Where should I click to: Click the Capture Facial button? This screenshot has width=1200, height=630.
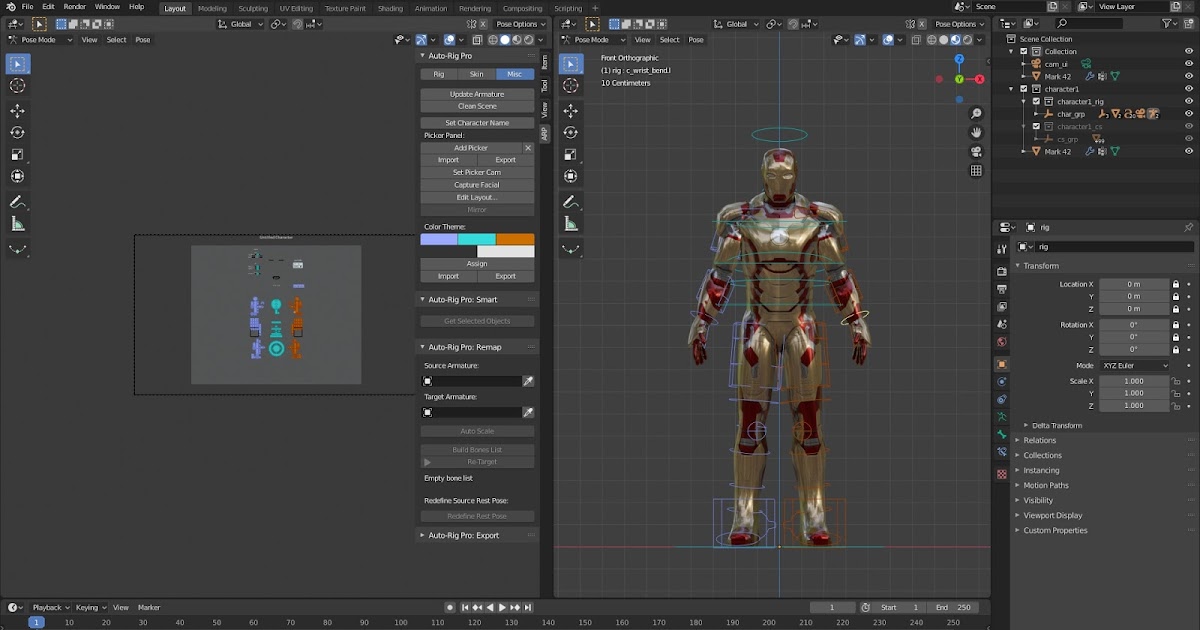(x=477, y=185)
